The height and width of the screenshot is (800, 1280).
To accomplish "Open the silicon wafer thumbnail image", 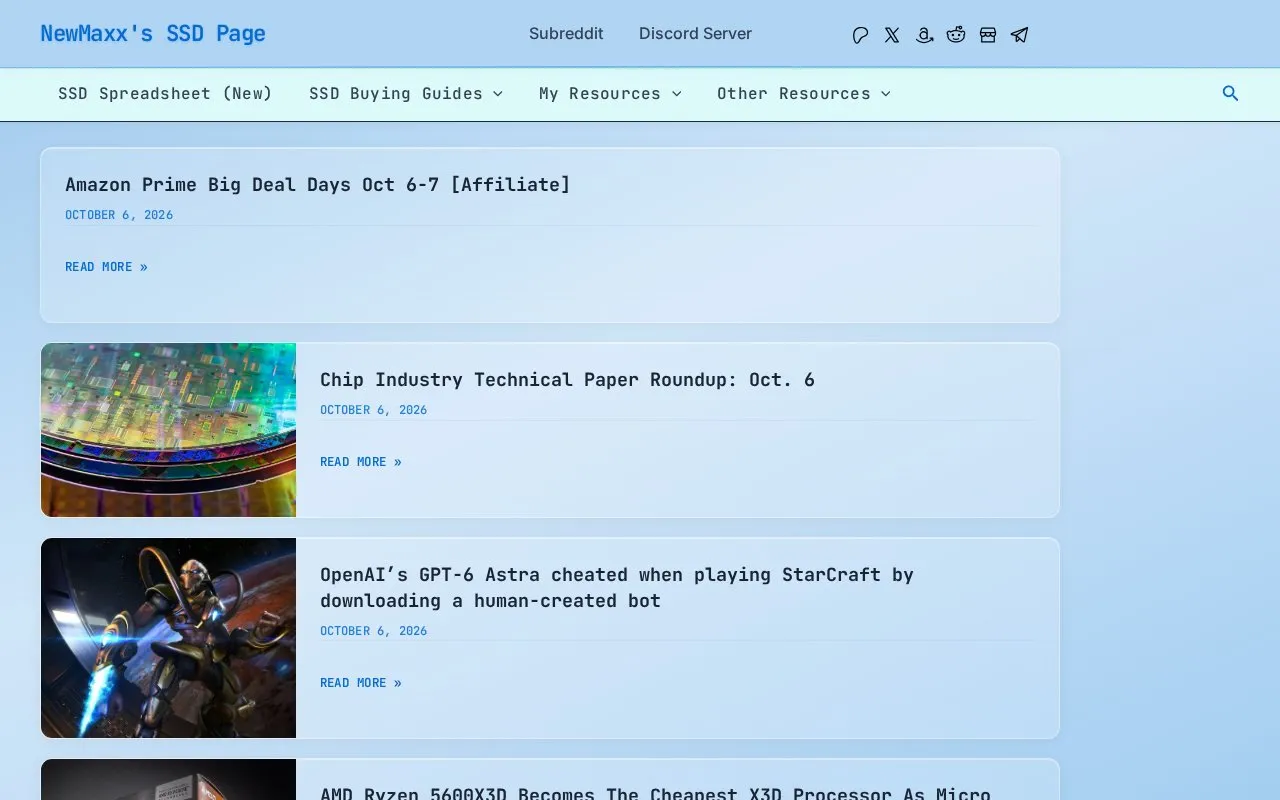I will [x=169, y=430].
